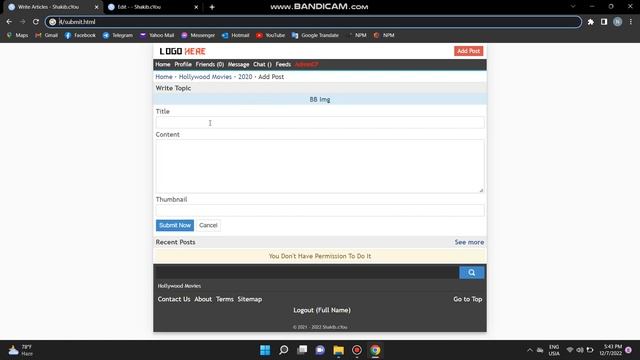Screen dimensions: 640x360
Task: Open the Sitemap footer link
Action: [250, 299]
